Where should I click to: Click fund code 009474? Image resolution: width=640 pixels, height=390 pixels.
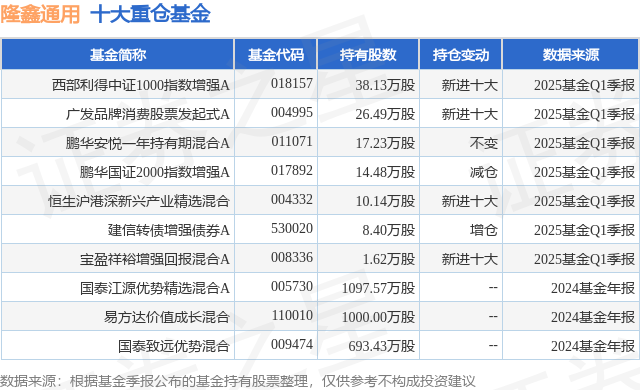pos(292,344)
